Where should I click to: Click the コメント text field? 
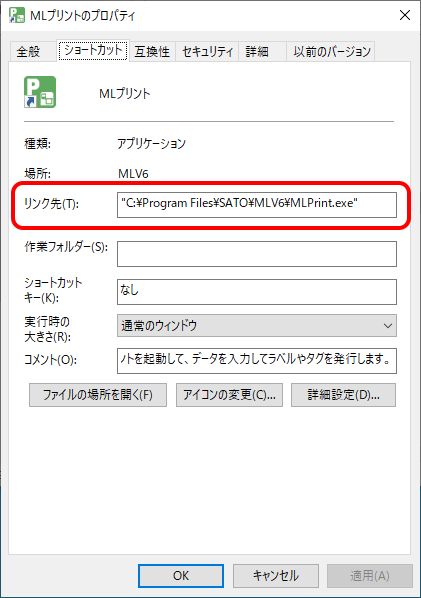(257, 360)
